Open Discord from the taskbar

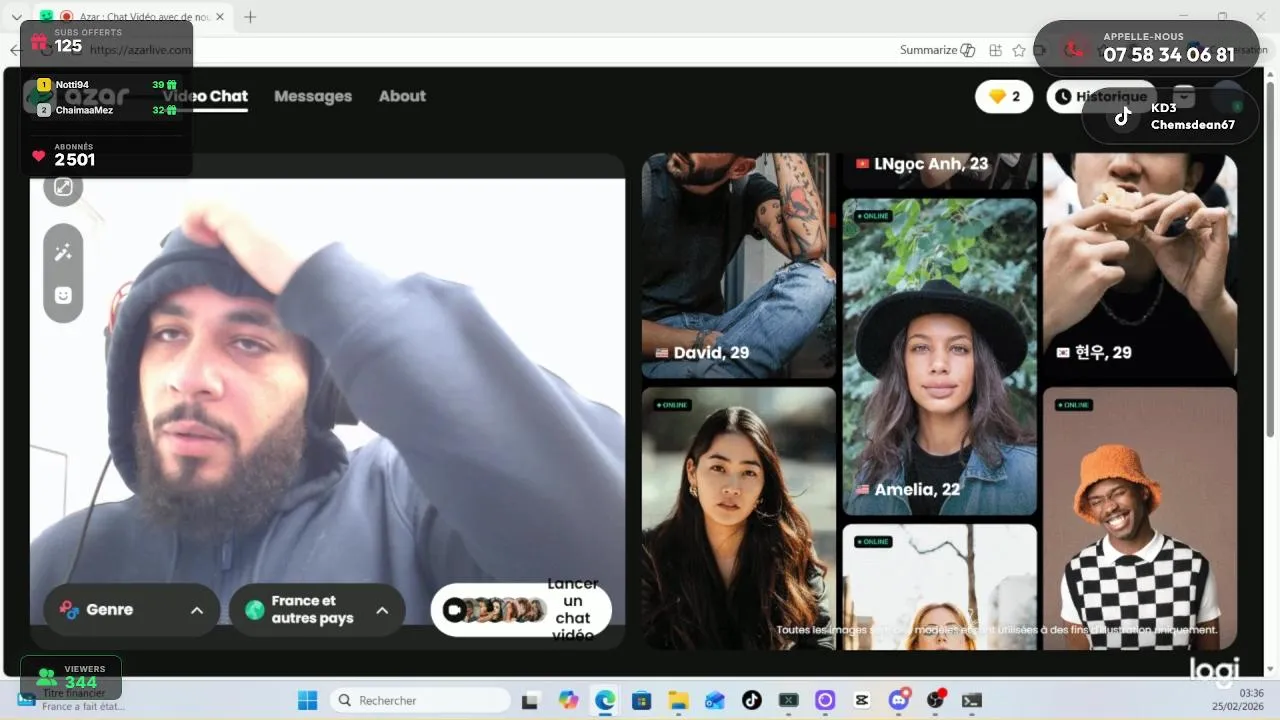click(x=899, y=700)
